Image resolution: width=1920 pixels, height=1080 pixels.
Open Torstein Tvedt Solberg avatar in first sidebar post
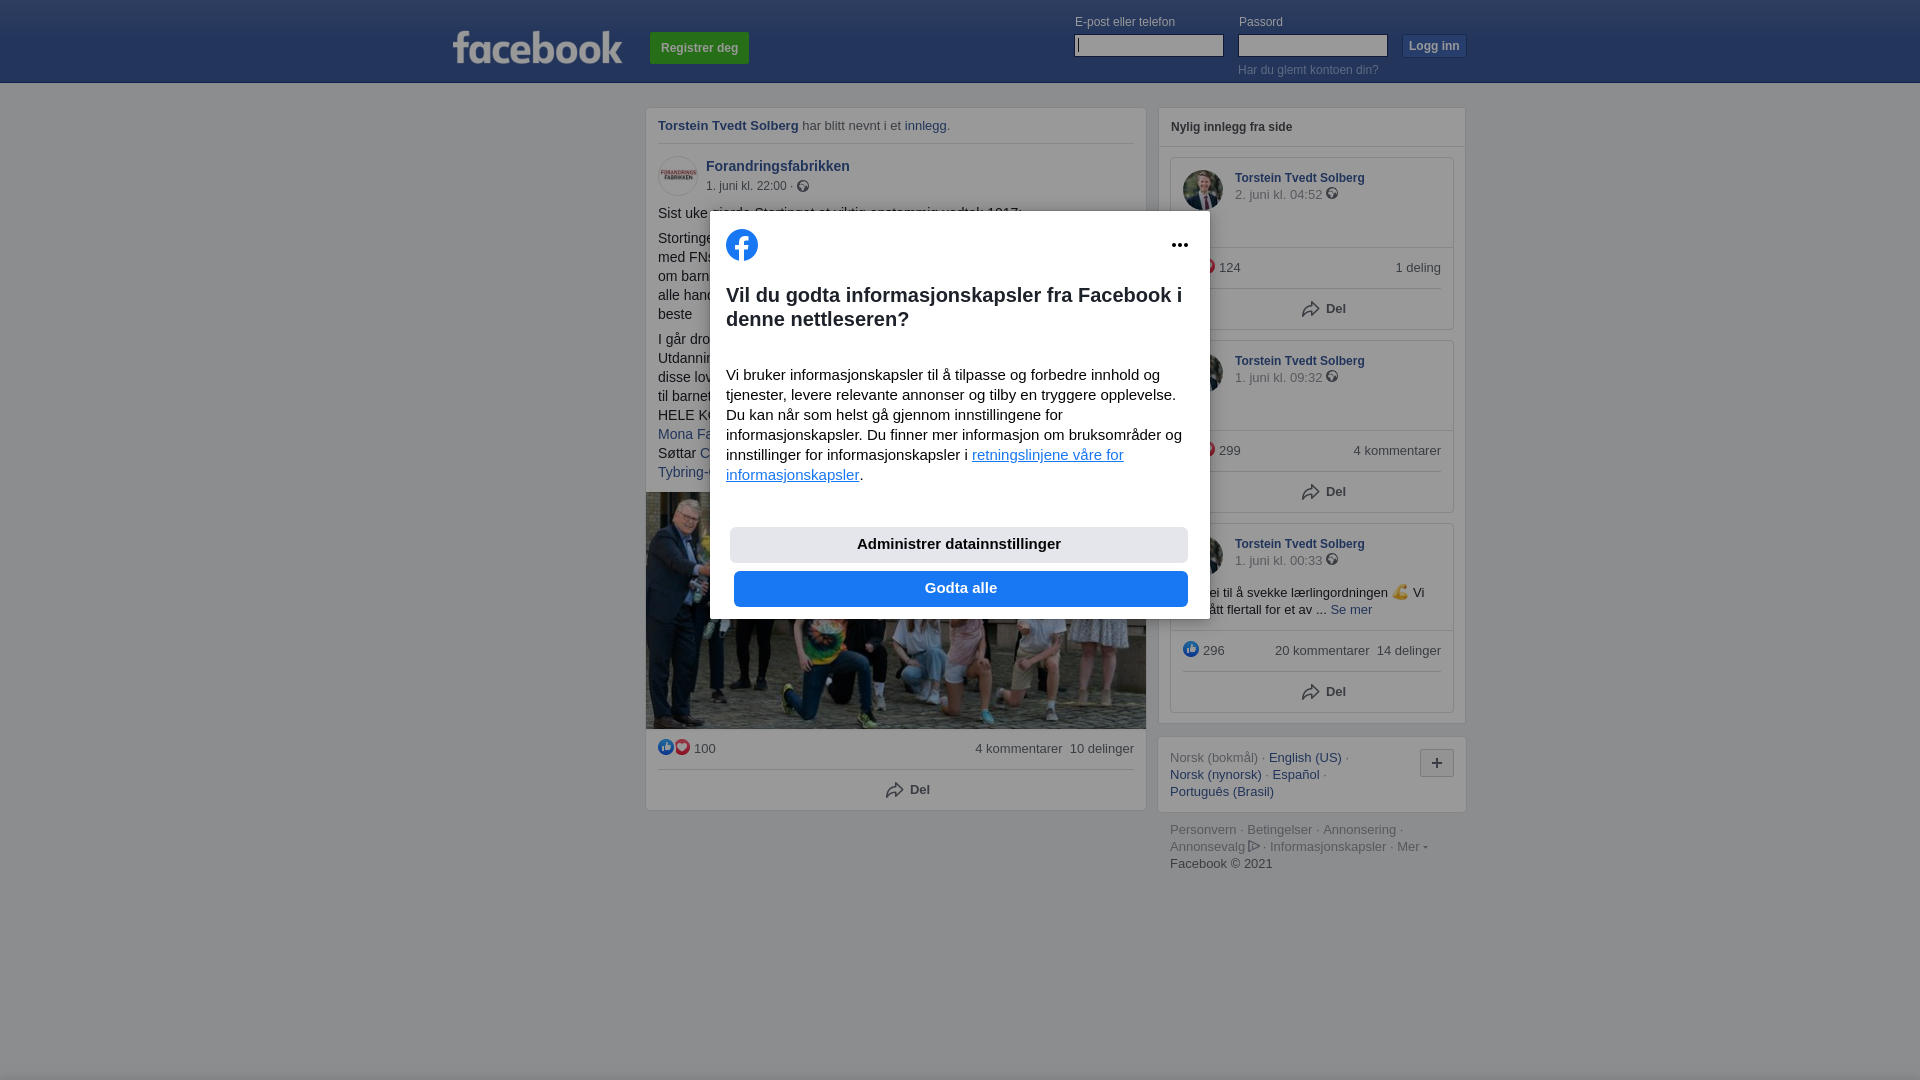pos(1203,190)
